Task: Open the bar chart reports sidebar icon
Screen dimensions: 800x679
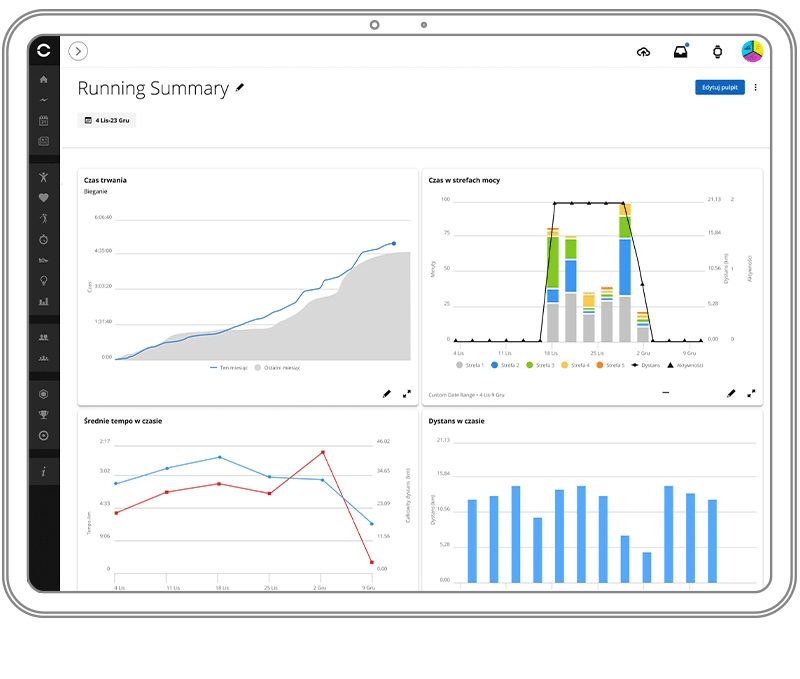Action: click(43, 301)
